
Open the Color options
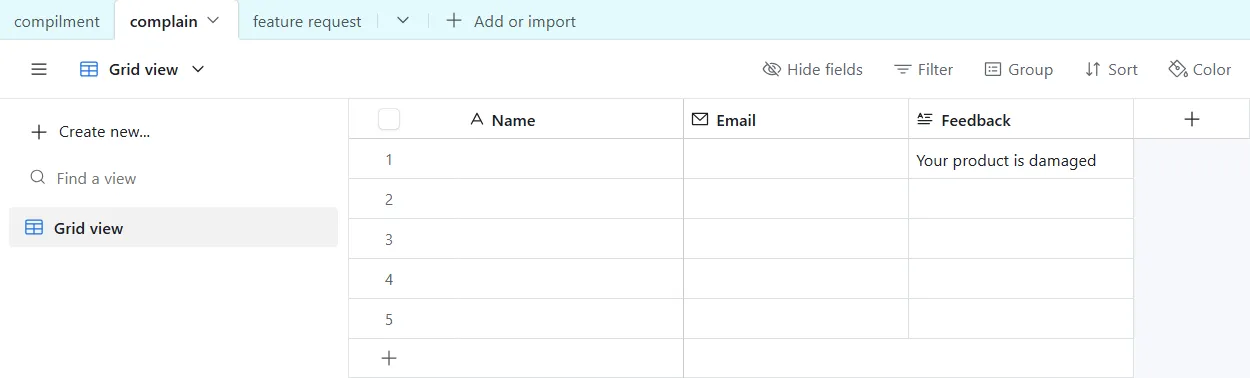coord(1199,69)
